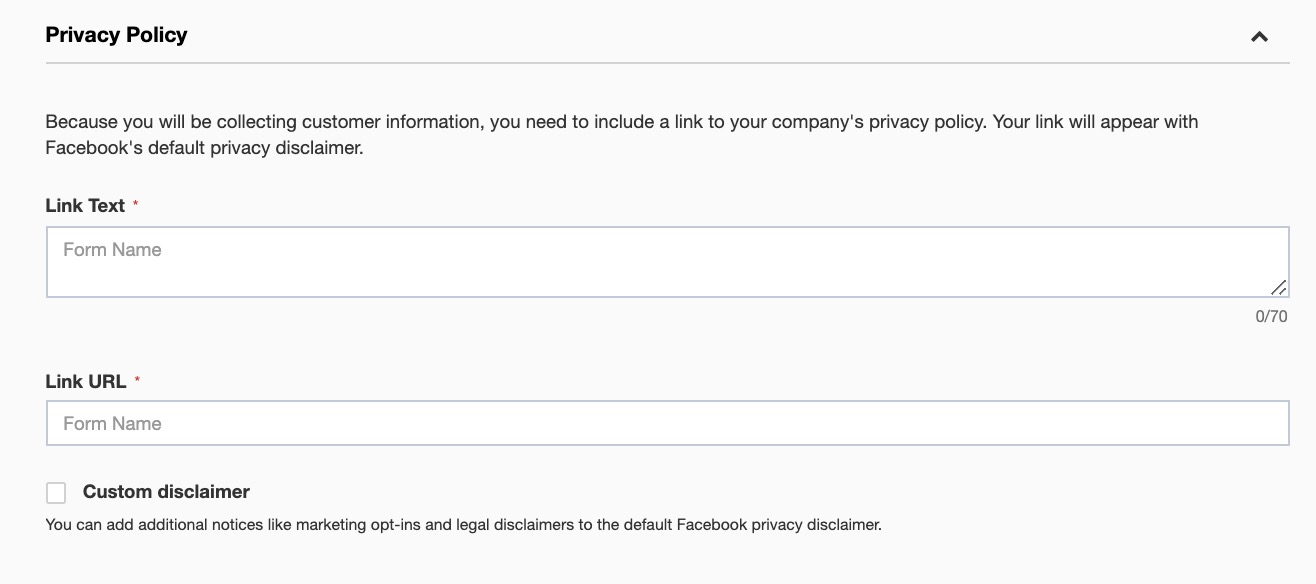Click the Privacy Policy section heading
The image size is (1316, 584).
116,35
